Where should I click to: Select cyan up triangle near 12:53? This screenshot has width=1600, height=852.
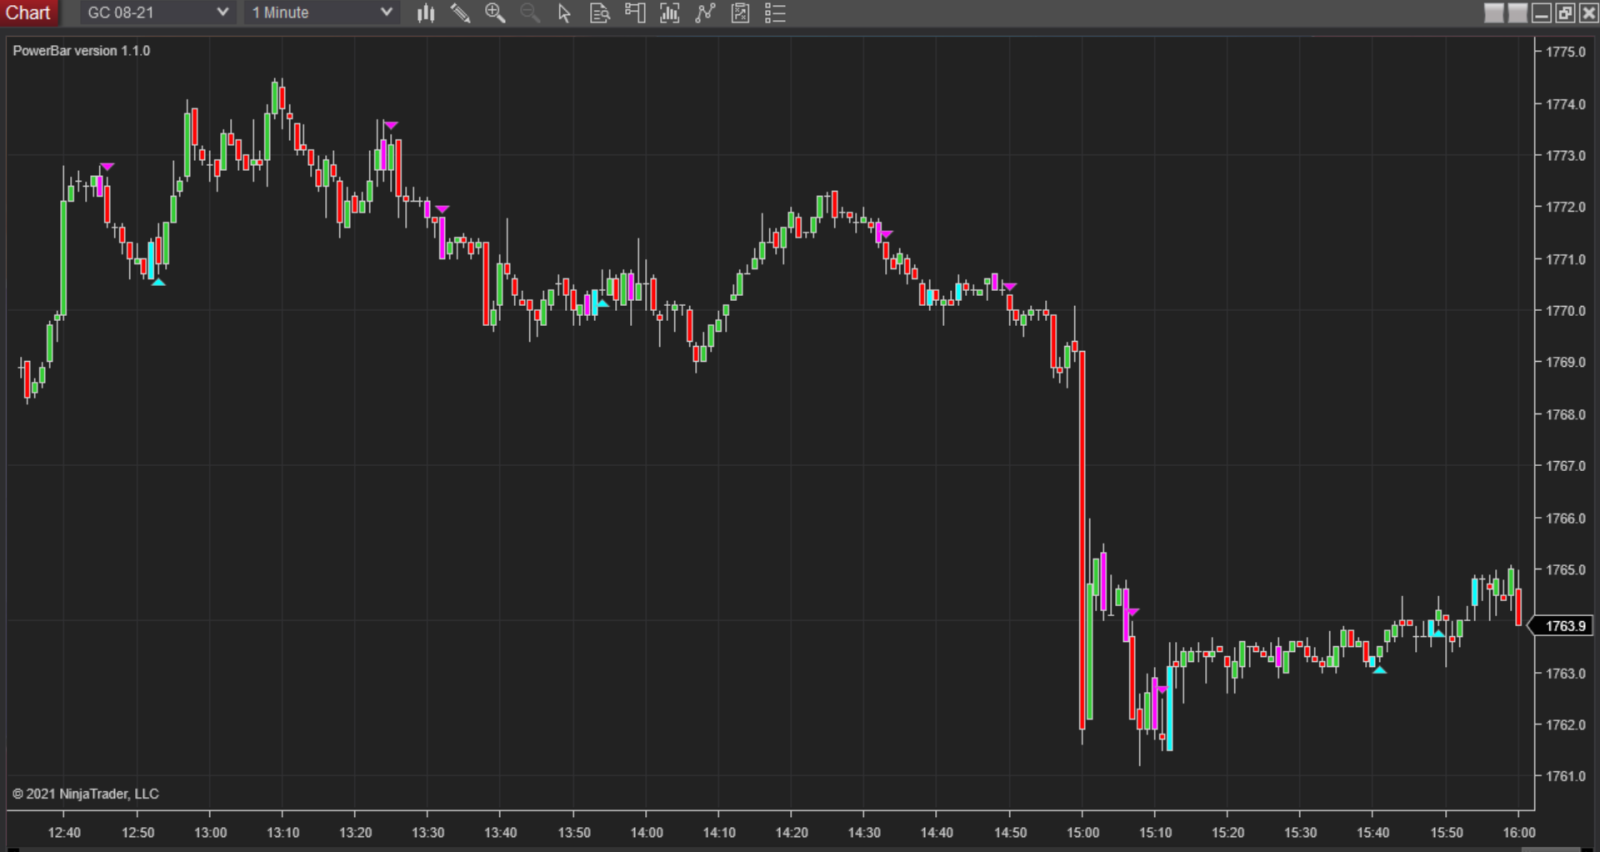[158, 282]
